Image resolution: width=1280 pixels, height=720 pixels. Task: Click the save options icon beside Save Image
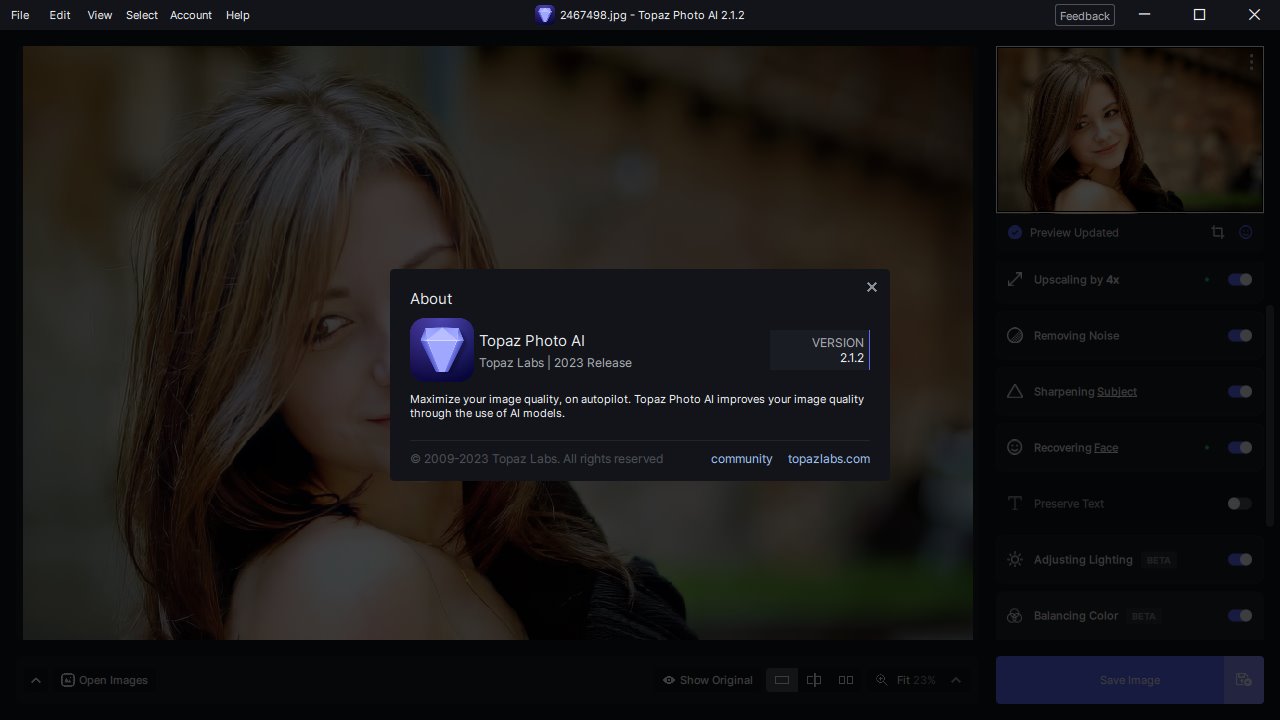[1243, 680]
